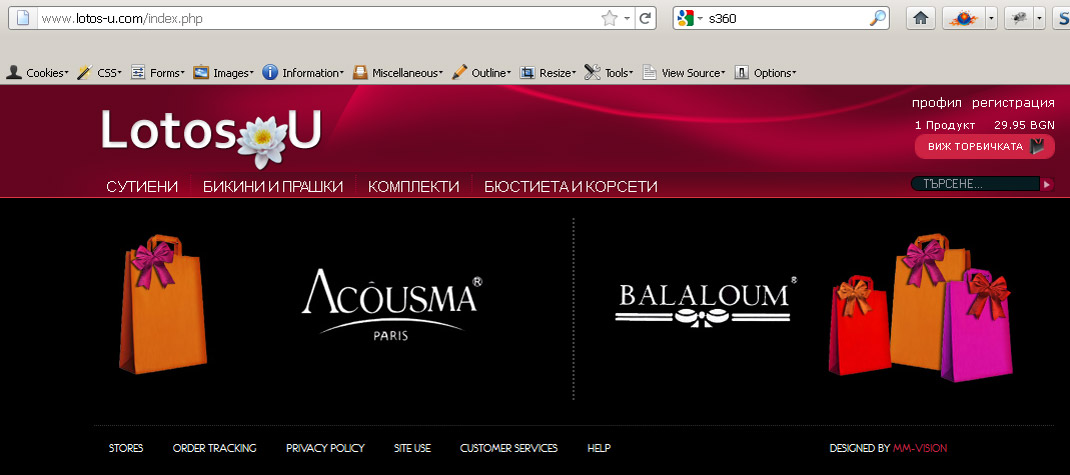Bookmark this page with the star icon
Image resolution: width=1070 pixels, height=475 pixels.
click(x=609, y=18)
